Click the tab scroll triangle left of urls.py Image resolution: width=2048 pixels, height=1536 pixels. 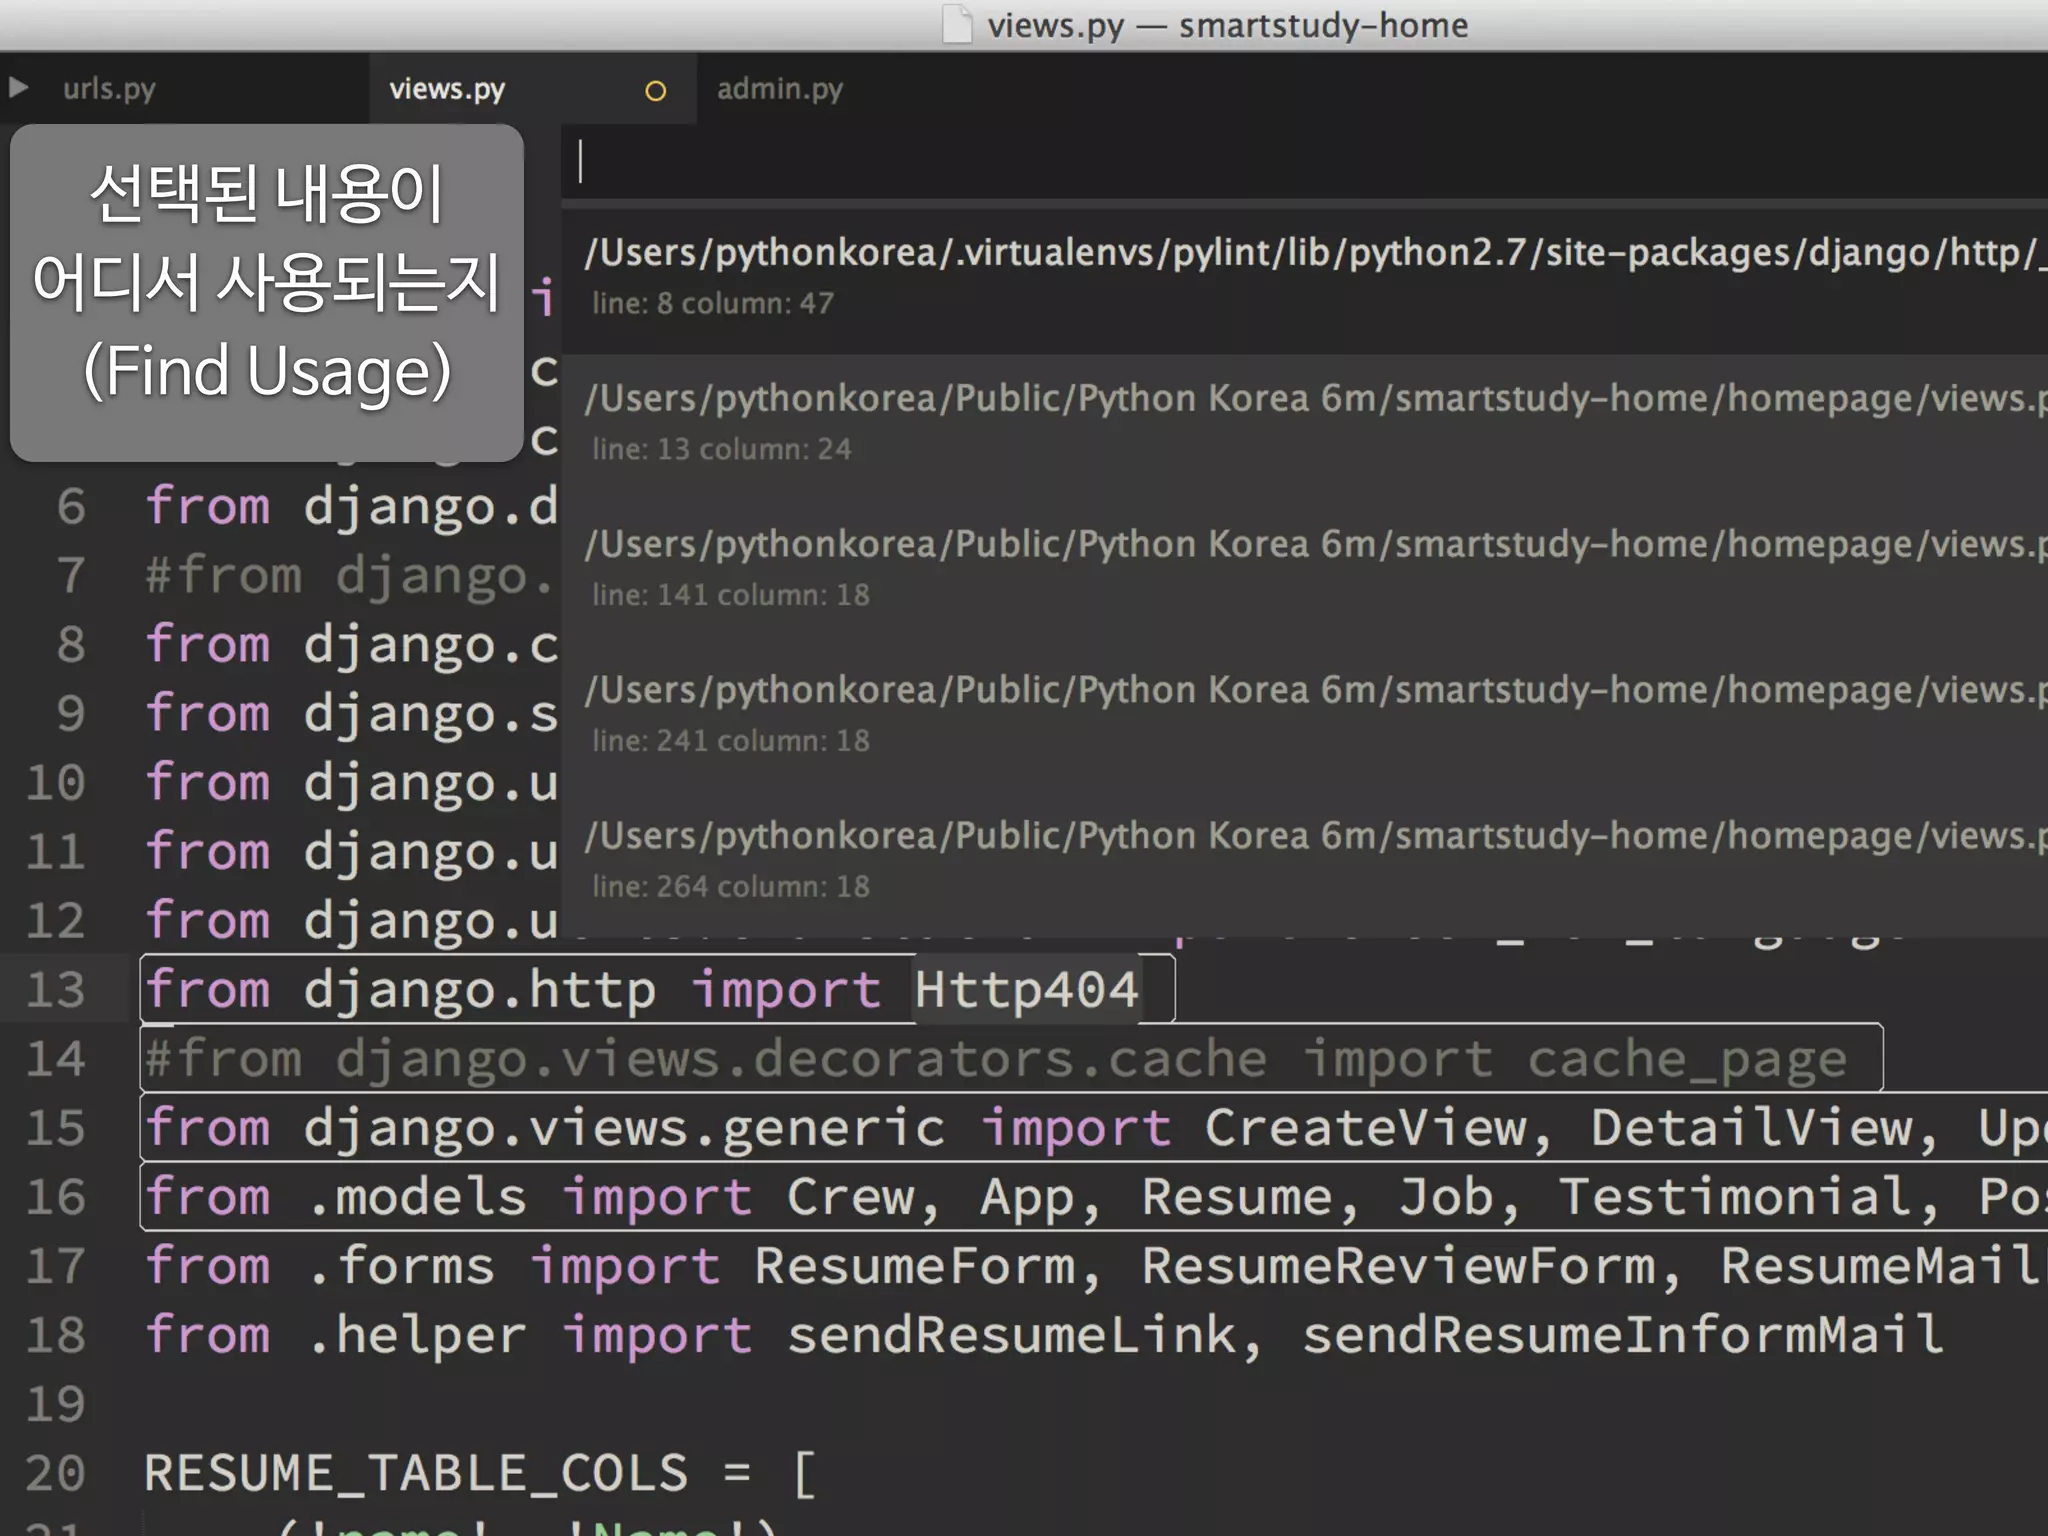[18, 87]
